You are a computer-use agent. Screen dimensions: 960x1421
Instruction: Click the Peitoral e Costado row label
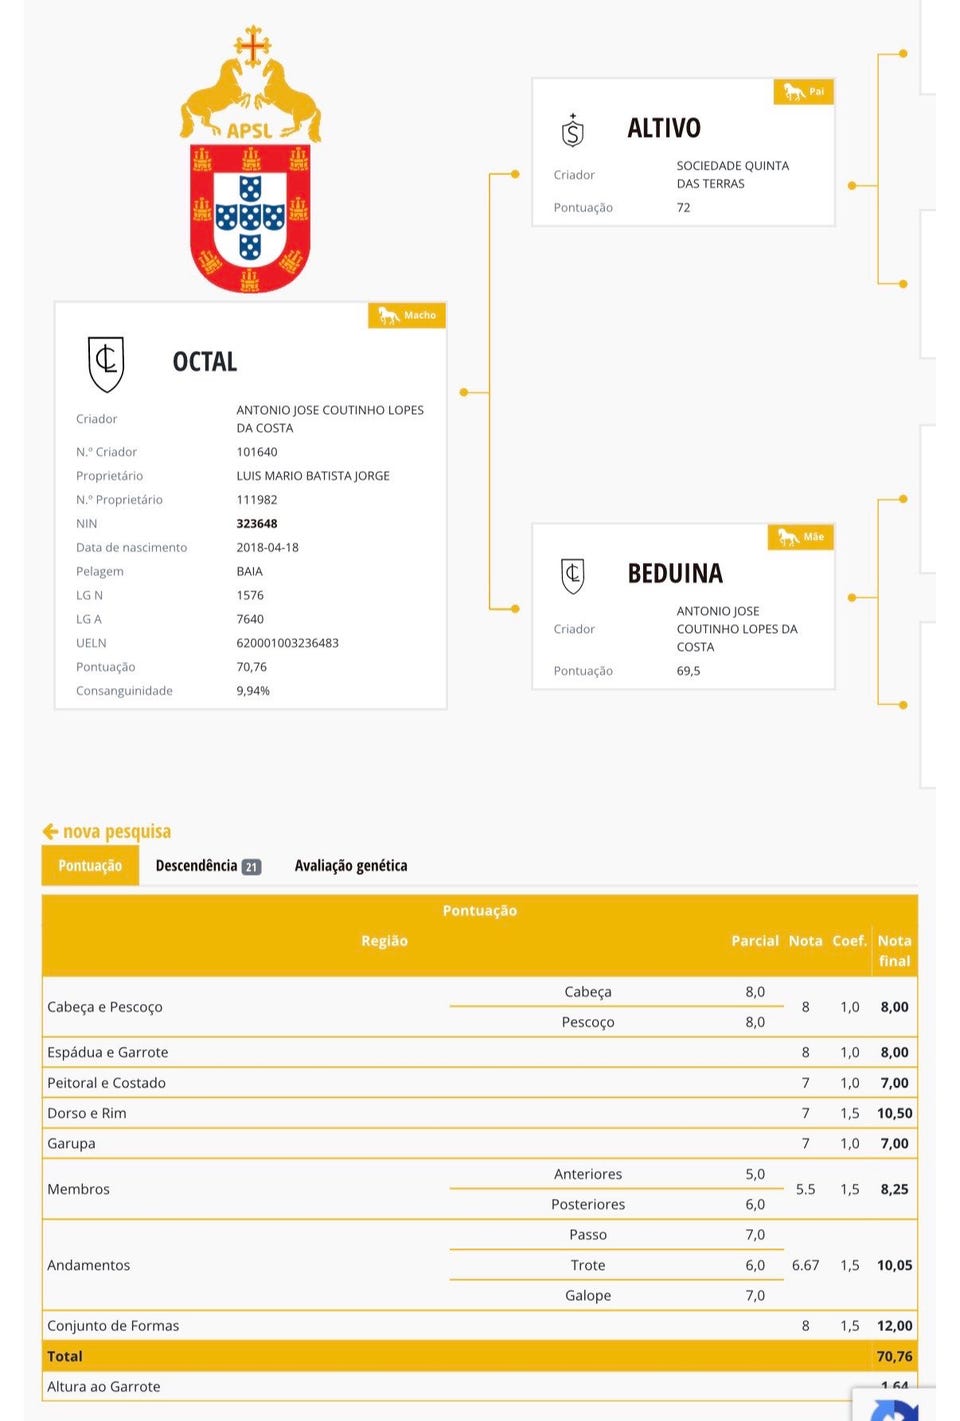point(107,1083)
